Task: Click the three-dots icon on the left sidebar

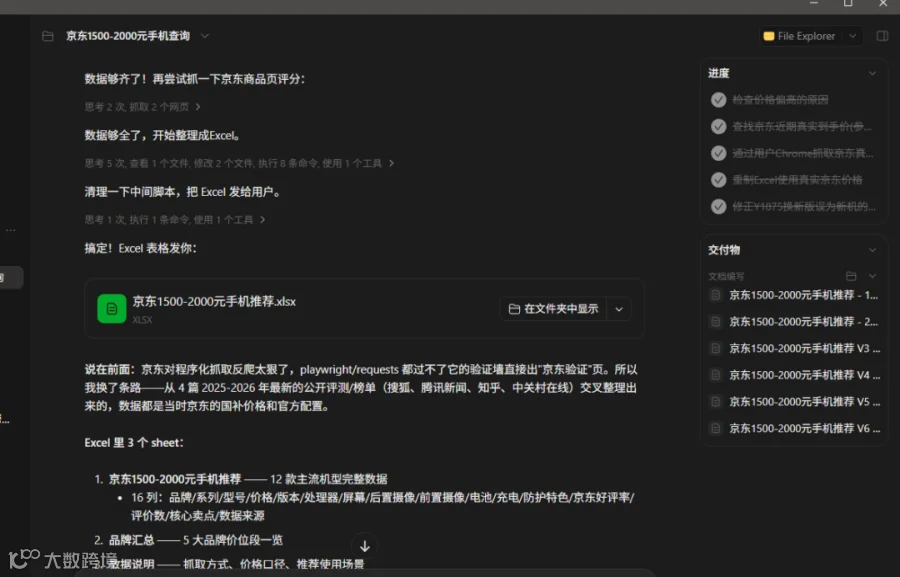Action: pyautogui.click(x=10, y=230)
